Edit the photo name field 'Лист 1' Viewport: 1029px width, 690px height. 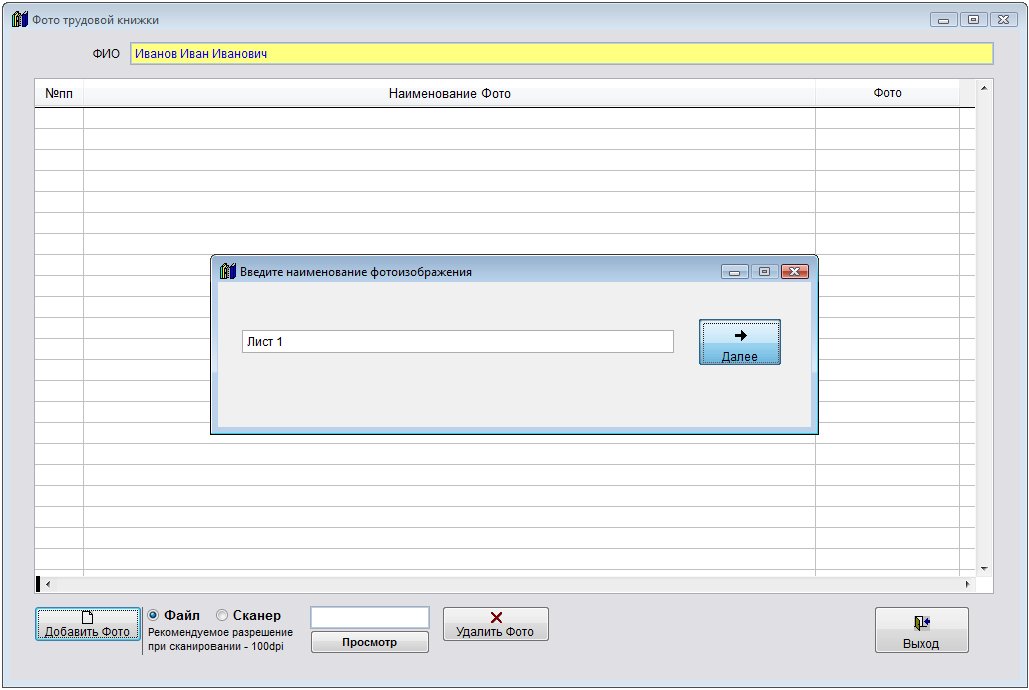(457, 341)
